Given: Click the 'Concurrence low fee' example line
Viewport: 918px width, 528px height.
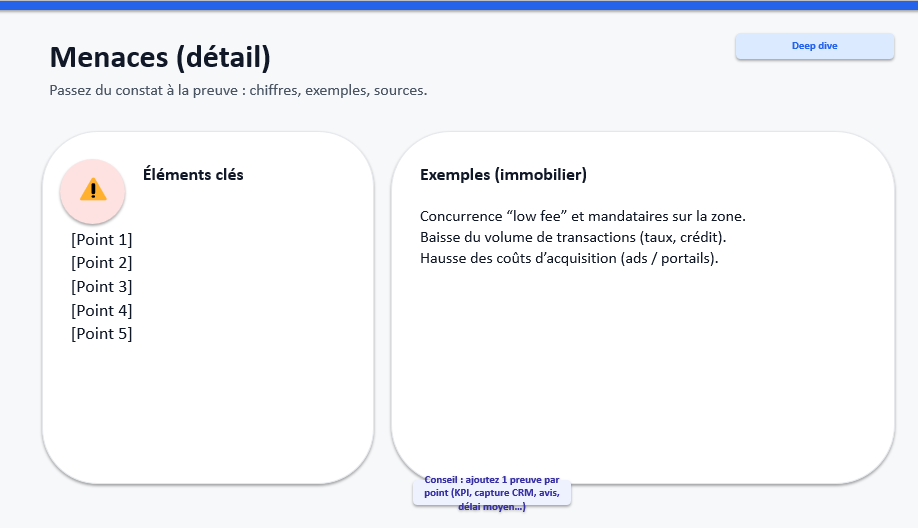Looking at the screenshot, I should coord(583,216).
